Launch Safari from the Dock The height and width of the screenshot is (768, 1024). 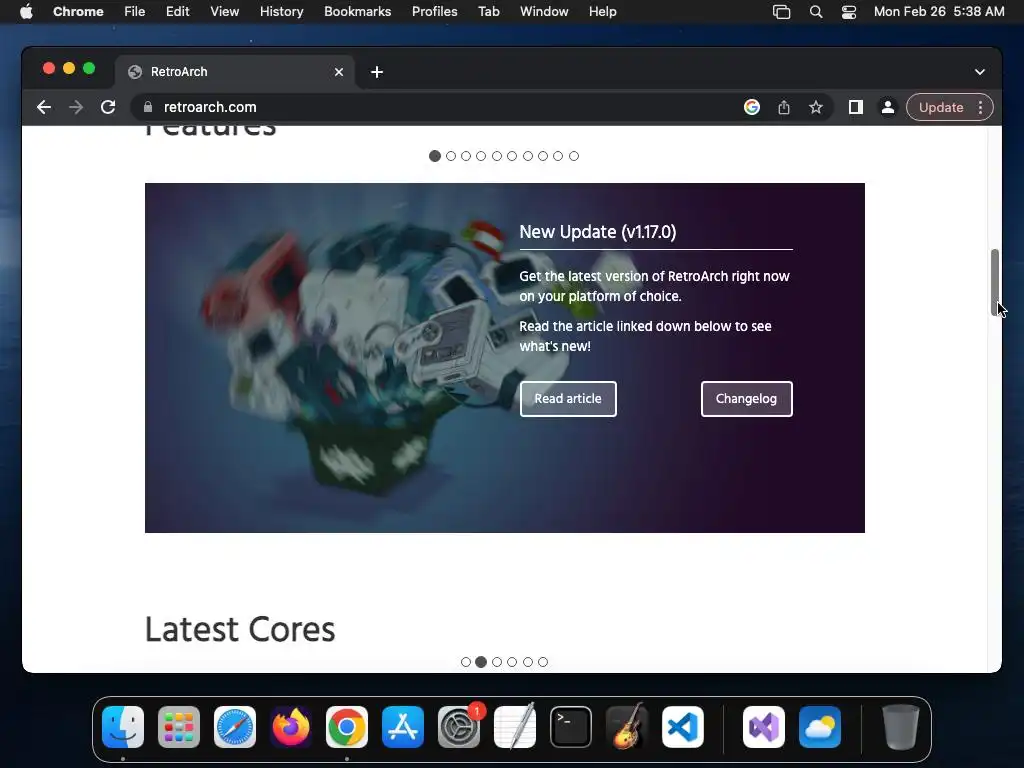click(234, 727)
